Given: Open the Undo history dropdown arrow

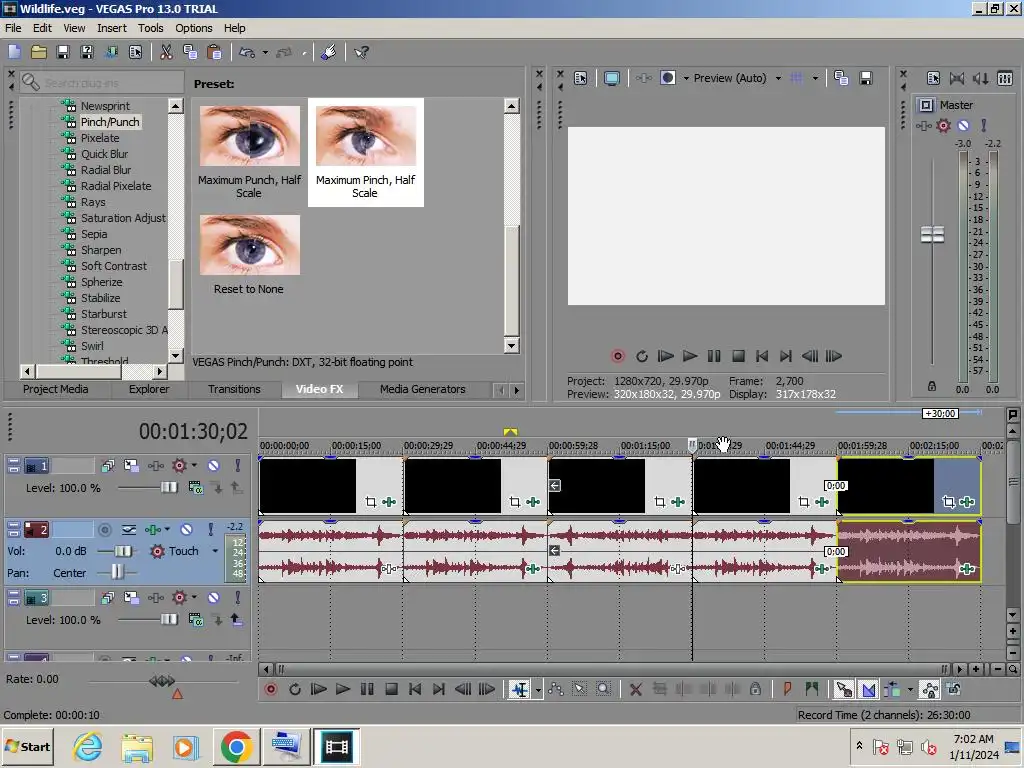Looking at the screenshot, I should coord(265,52).
